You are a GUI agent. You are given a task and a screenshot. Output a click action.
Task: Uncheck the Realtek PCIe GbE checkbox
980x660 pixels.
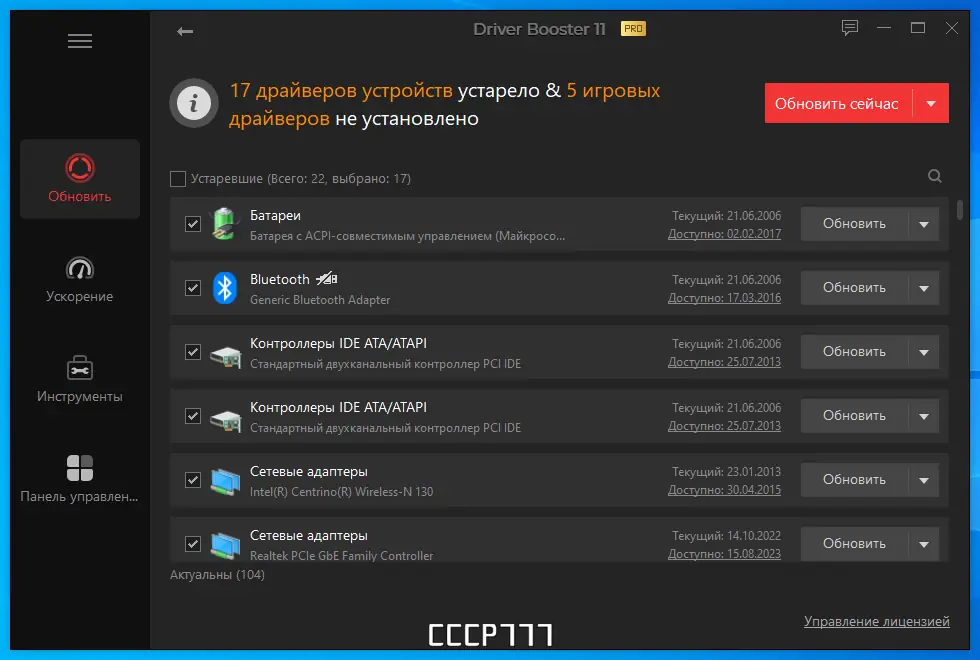coord(193,544)
